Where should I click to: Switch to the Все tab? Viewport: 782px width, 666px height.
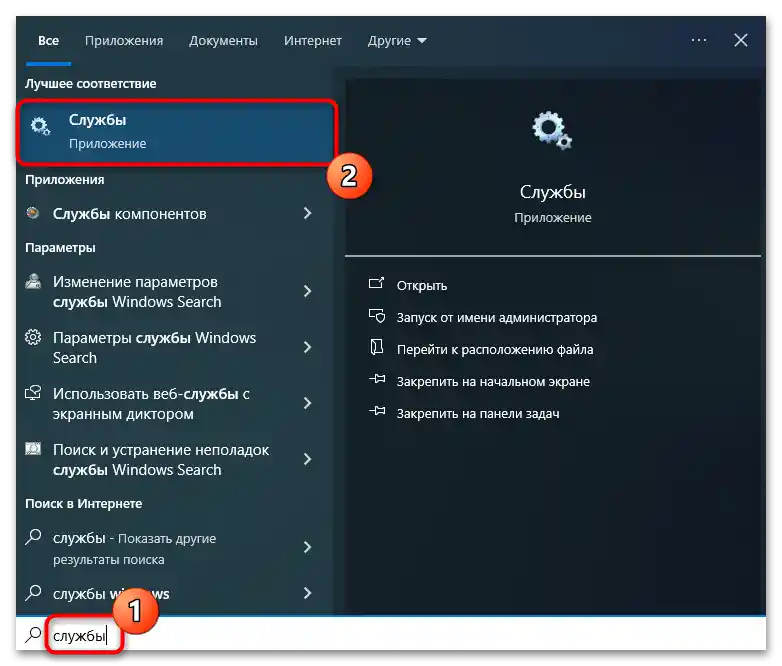click(x=48, y=40)
